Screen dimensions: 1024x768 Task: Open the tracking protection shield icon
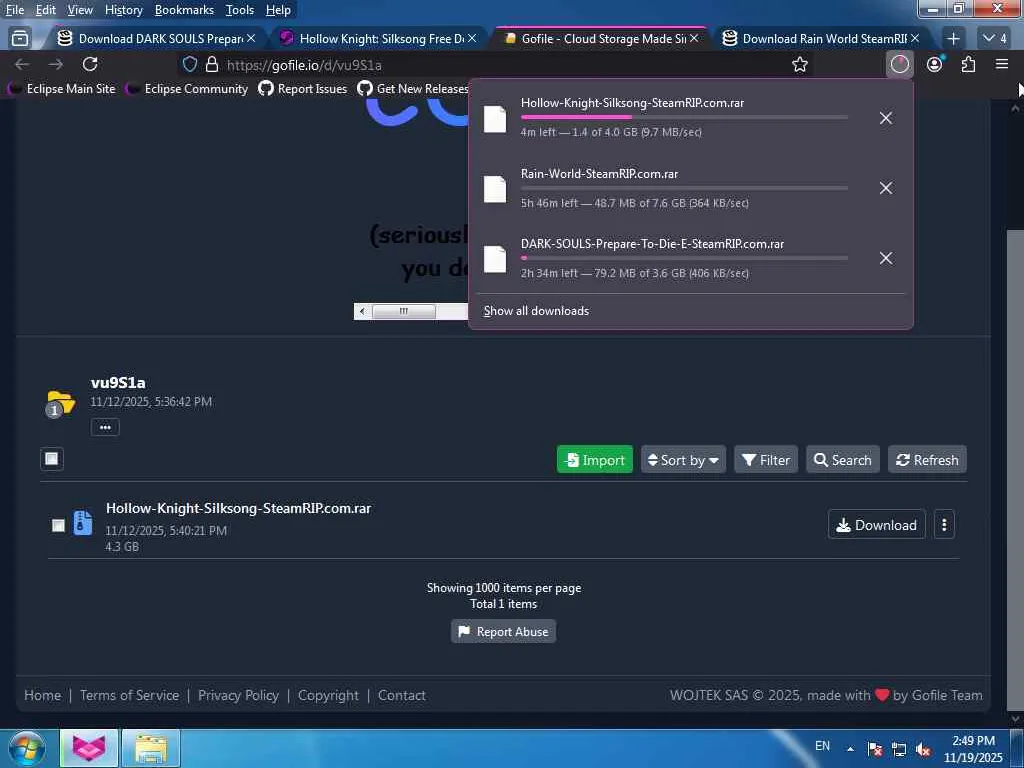pyautogui.click(x=189, y=65)
